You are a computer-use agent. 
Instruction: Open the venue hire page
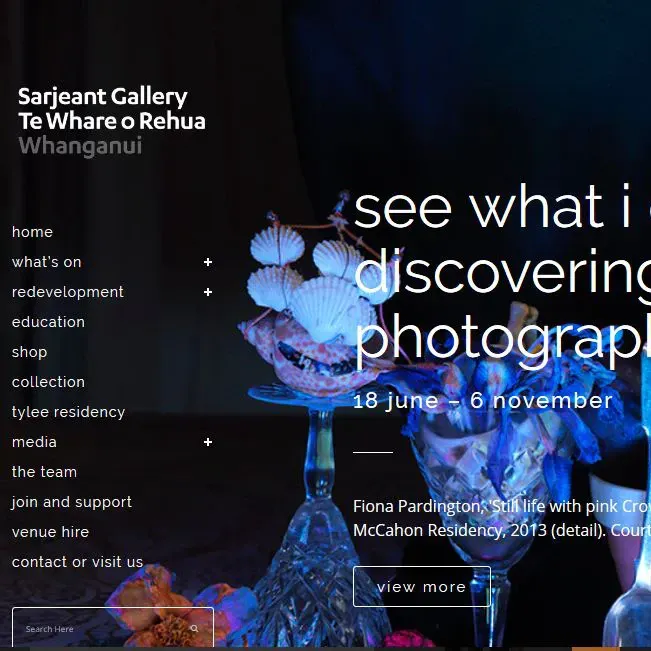pyautogui.click(x=50, y=532)
